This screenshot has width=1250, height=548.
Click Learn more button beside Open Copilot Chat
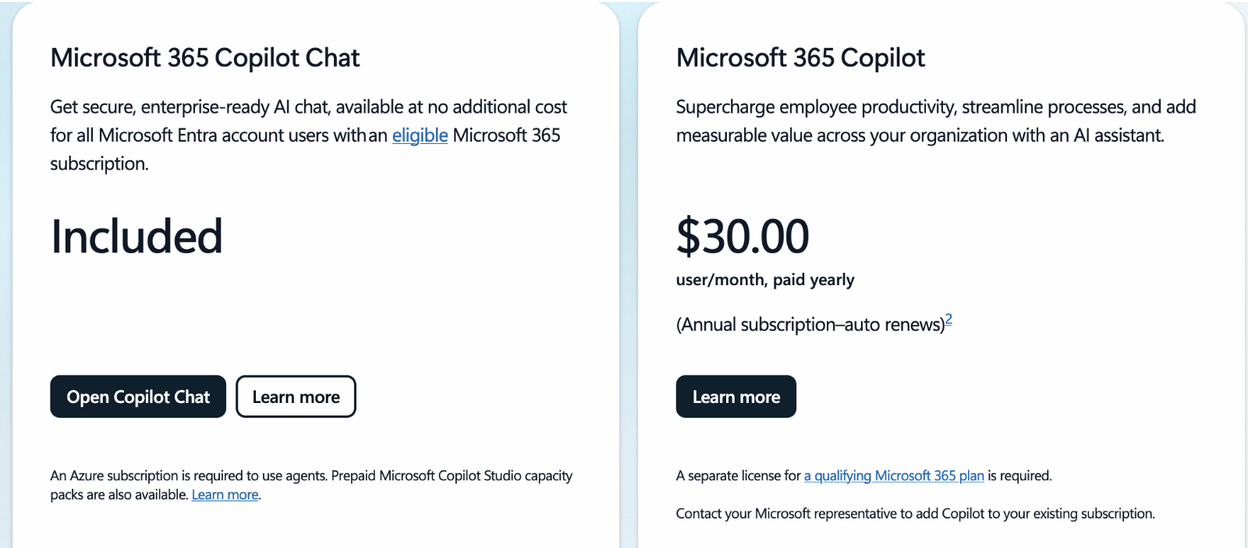point(296,397)
